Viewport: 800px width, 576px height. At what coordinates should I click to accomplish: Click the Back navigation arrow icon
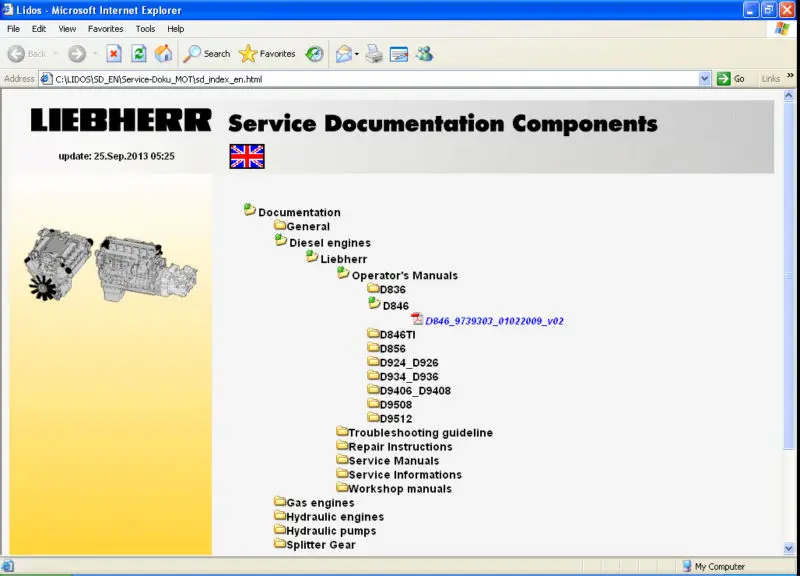16,54
